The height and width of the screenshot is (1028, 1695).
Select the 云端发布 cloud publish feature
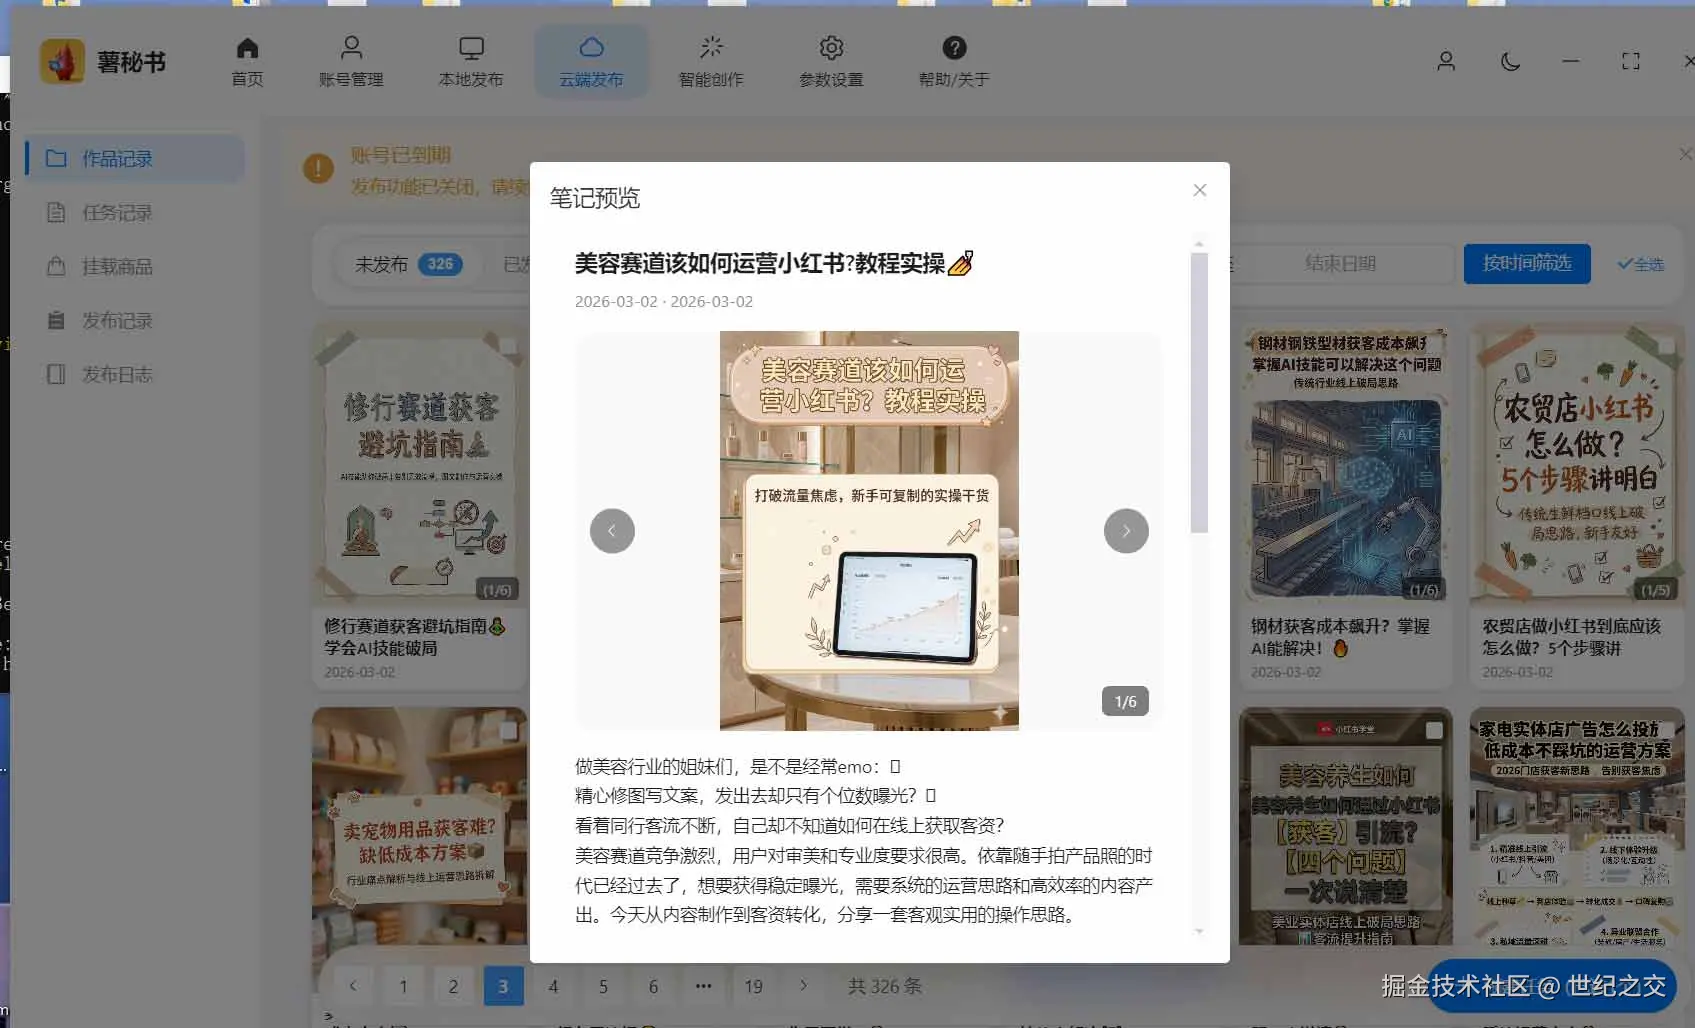coord(591,60)
